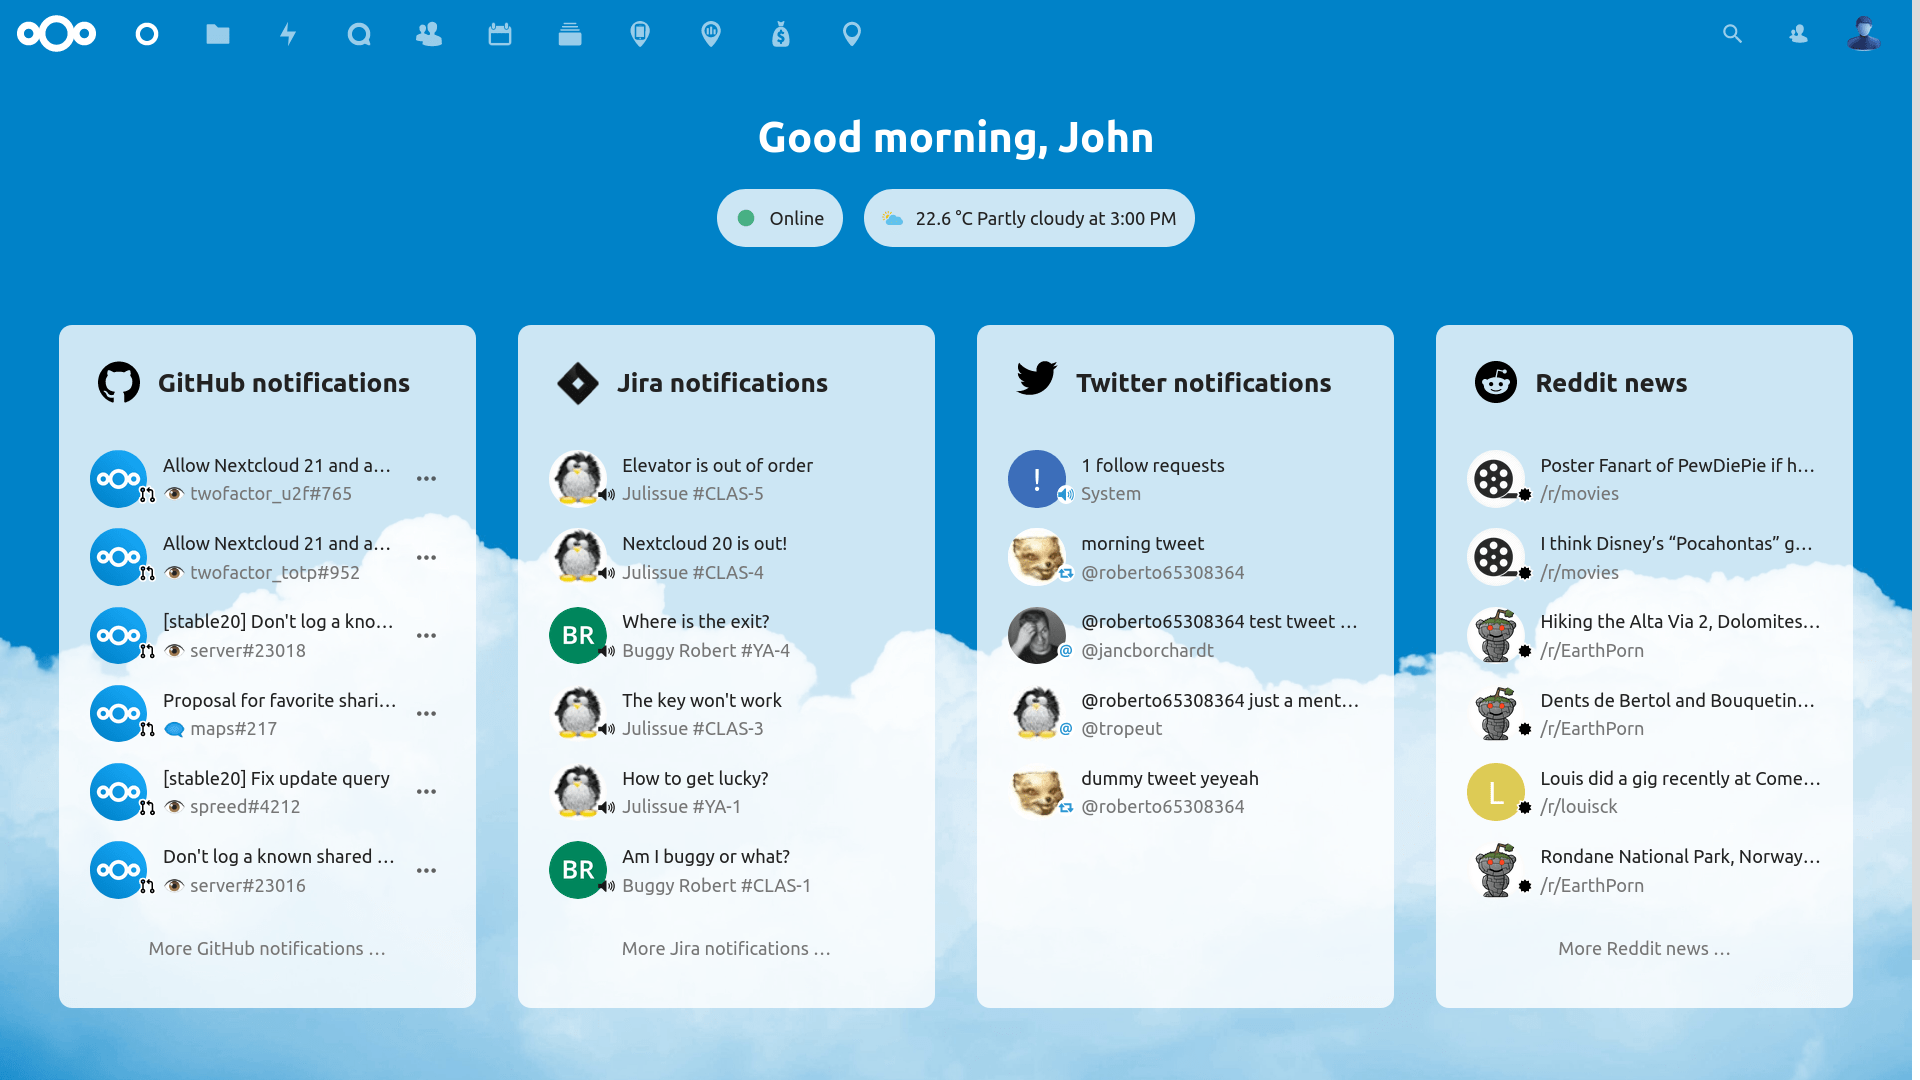The image size is (1920, 1080).
Task: Toggle Online status indicator
Action: click(x=779, y=218)
